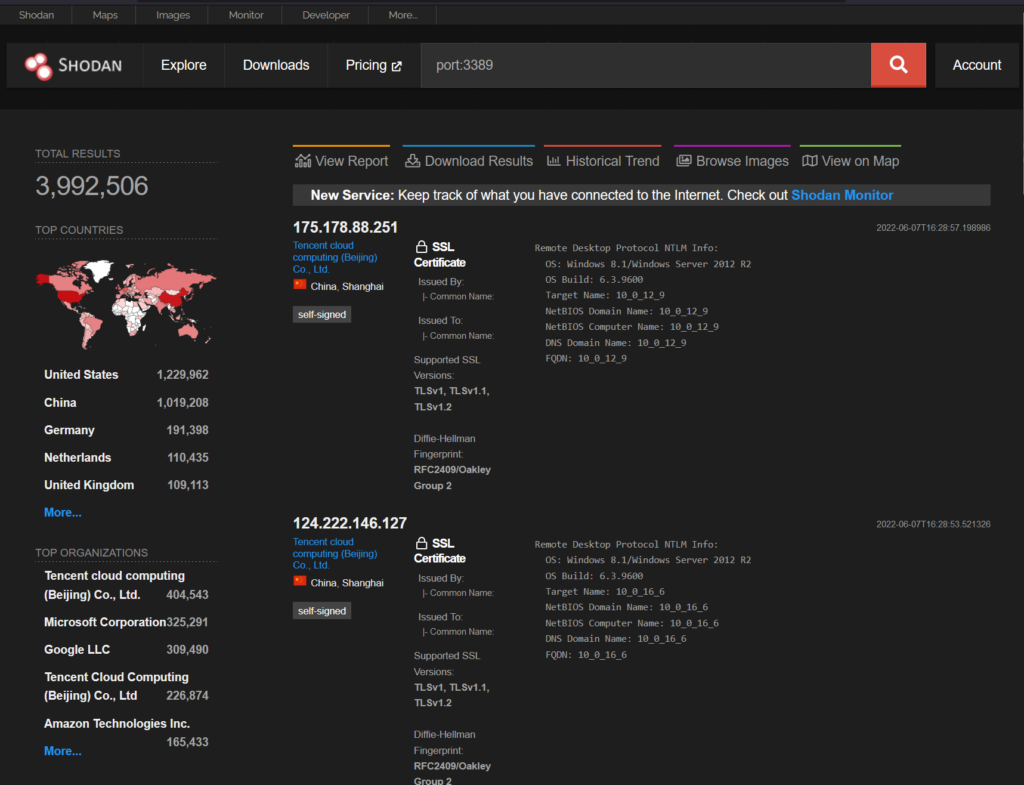The width and height of the screenshot is (1024, 785).
Task: Open the Images top bar item
Action: pos(173,14)
